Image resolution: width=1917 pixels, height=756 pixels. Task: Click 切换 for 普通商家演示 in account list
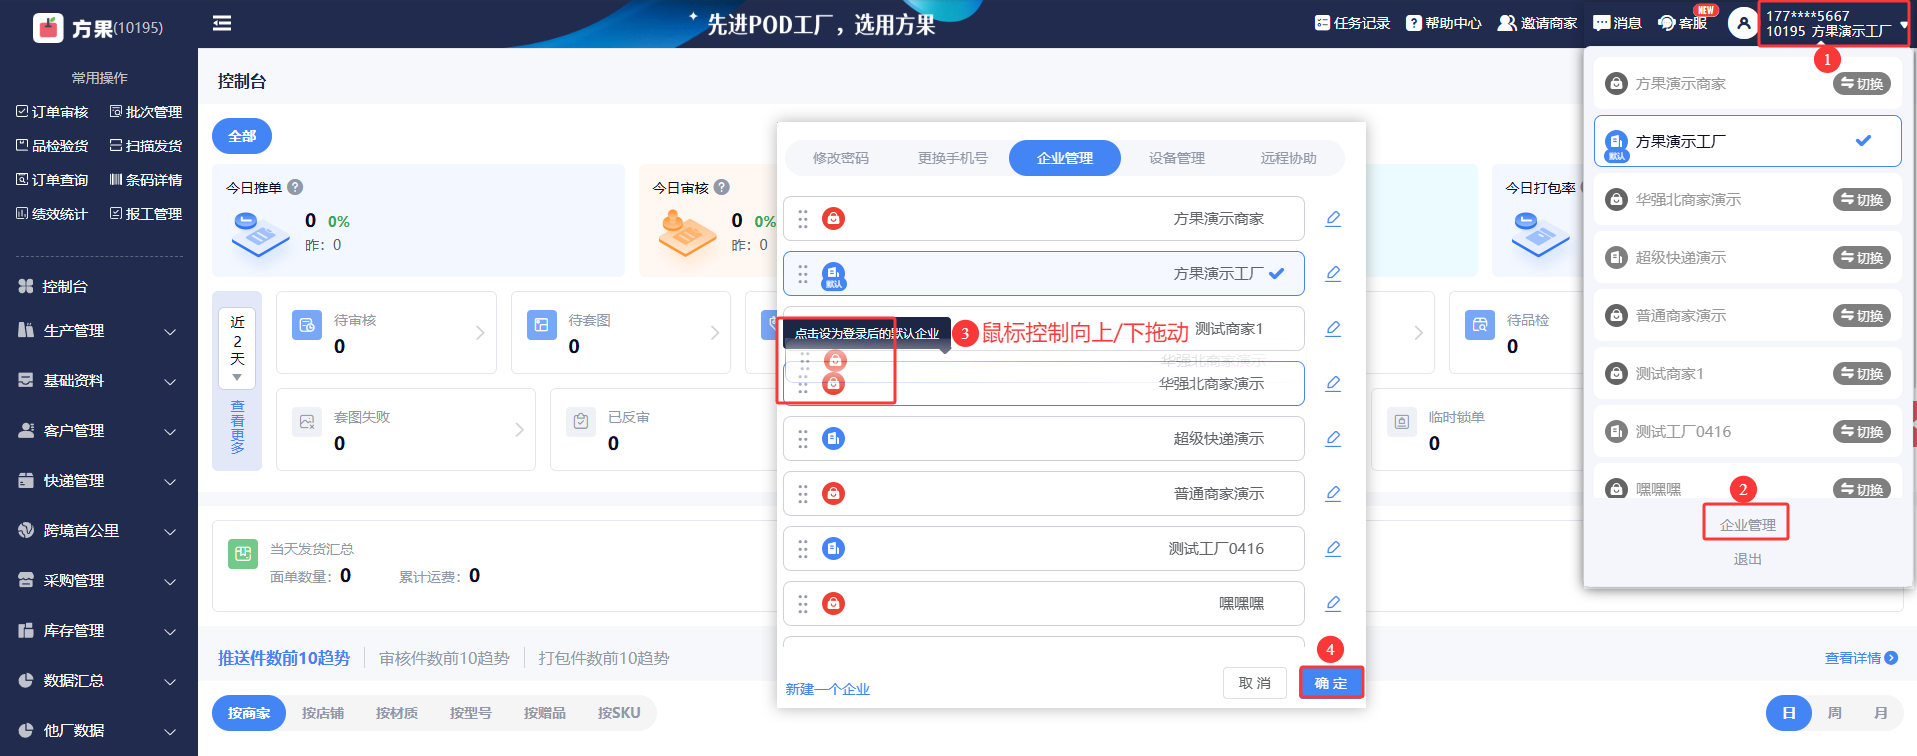click(1862, 316)
